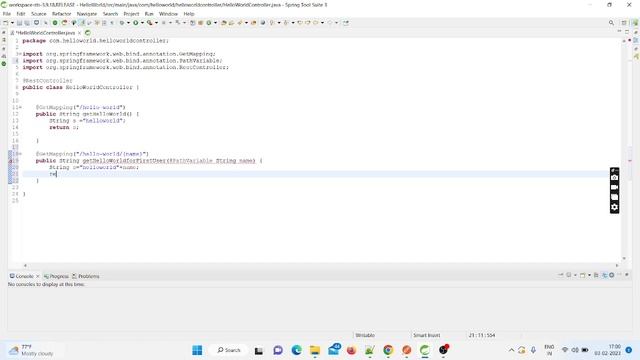Screen dimensions: 640x360
Task: Open Spring Tool Suite taskbar icon
Action: tap(425, 350)
